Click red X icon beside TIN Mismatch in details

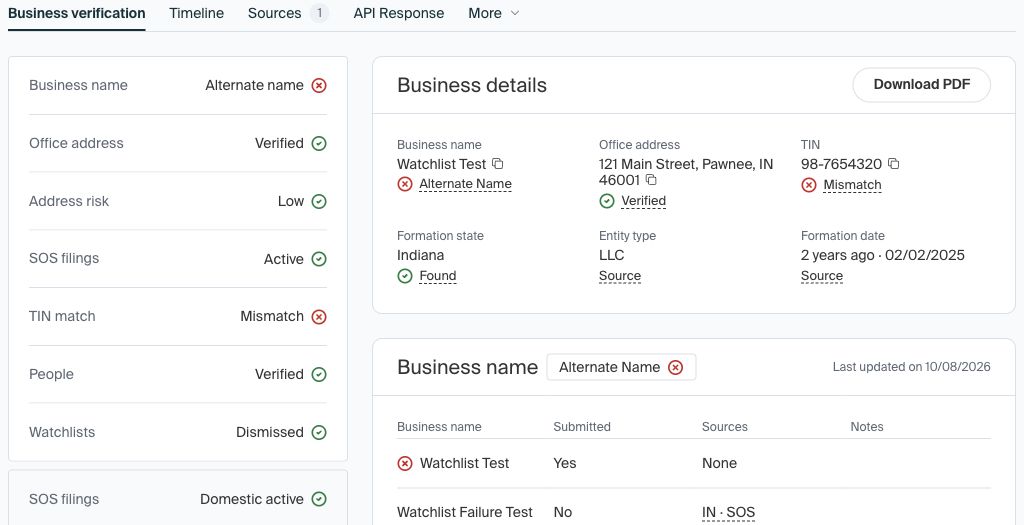click(808, 185)
